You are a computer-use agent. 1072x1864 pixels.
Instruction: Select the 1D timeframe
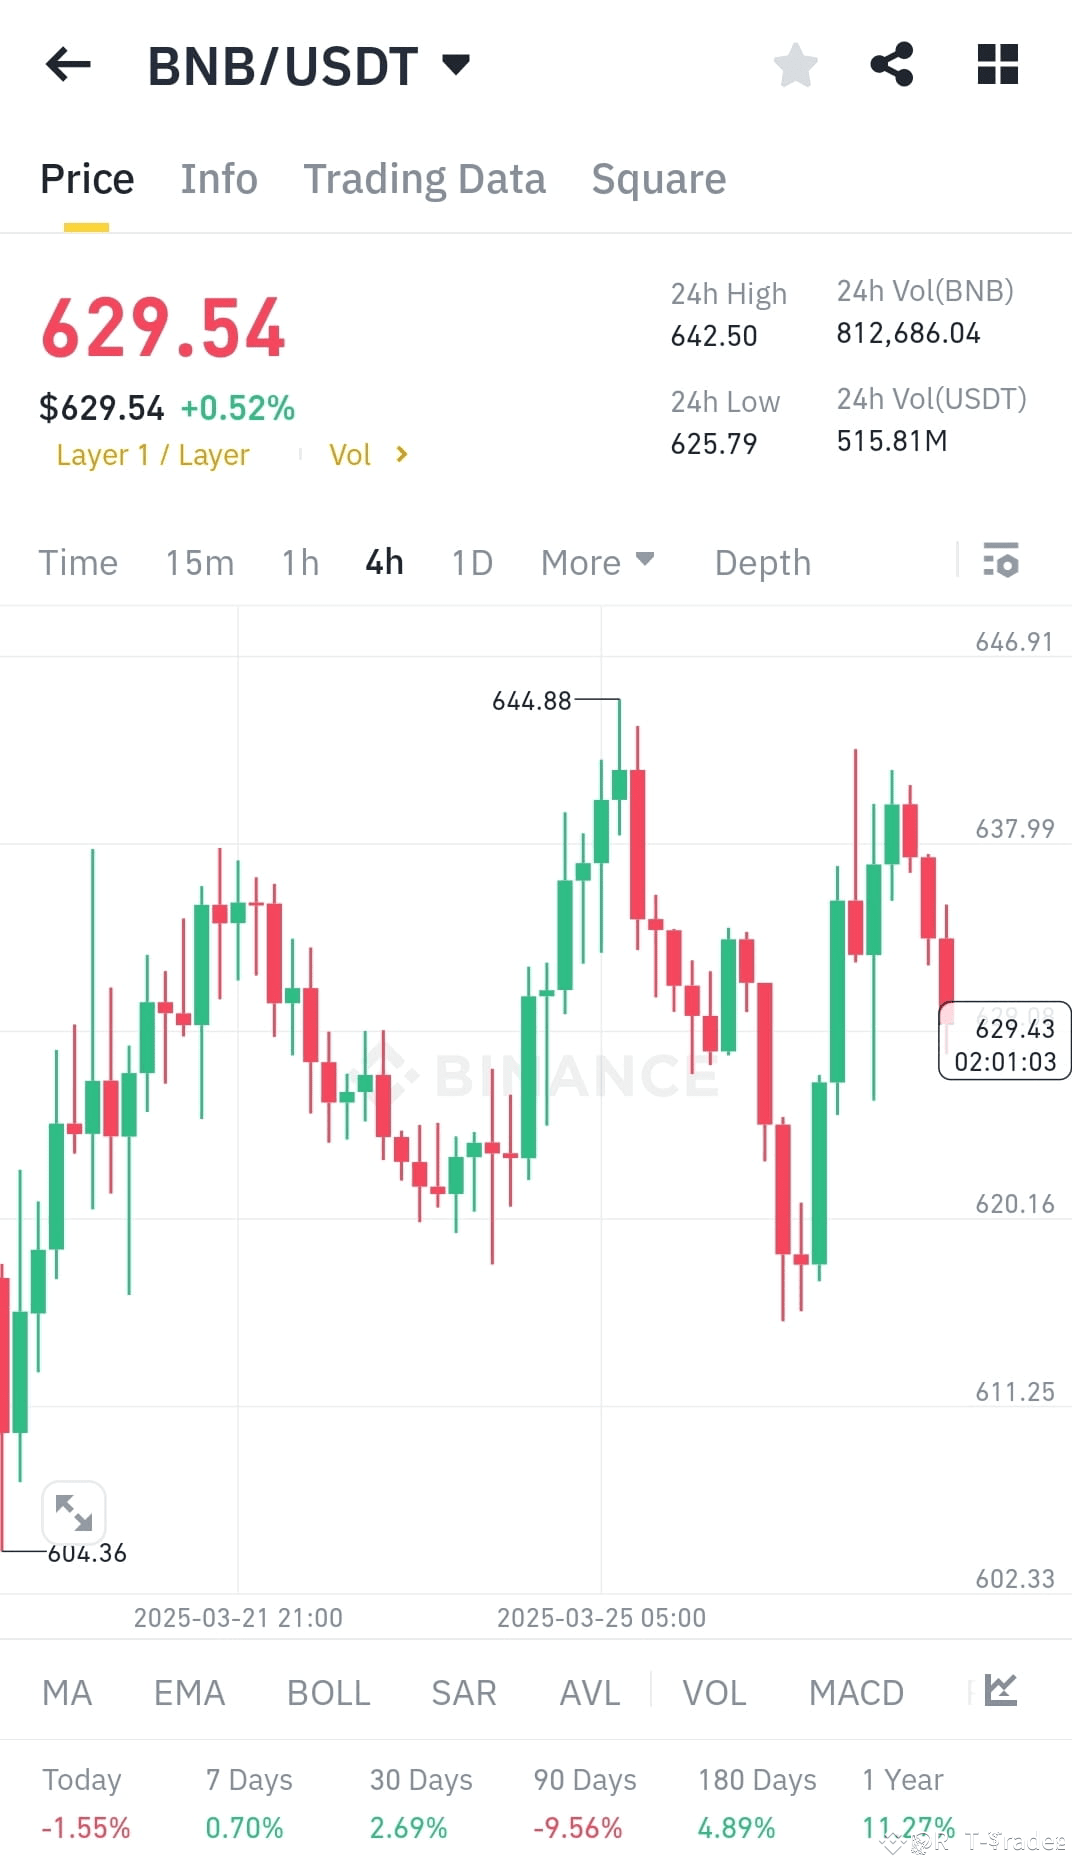[x=471, y=562]
